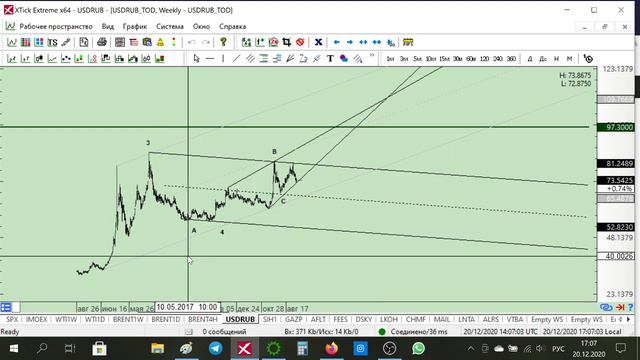Select the parallel channel lines tool

coord(250,59)
